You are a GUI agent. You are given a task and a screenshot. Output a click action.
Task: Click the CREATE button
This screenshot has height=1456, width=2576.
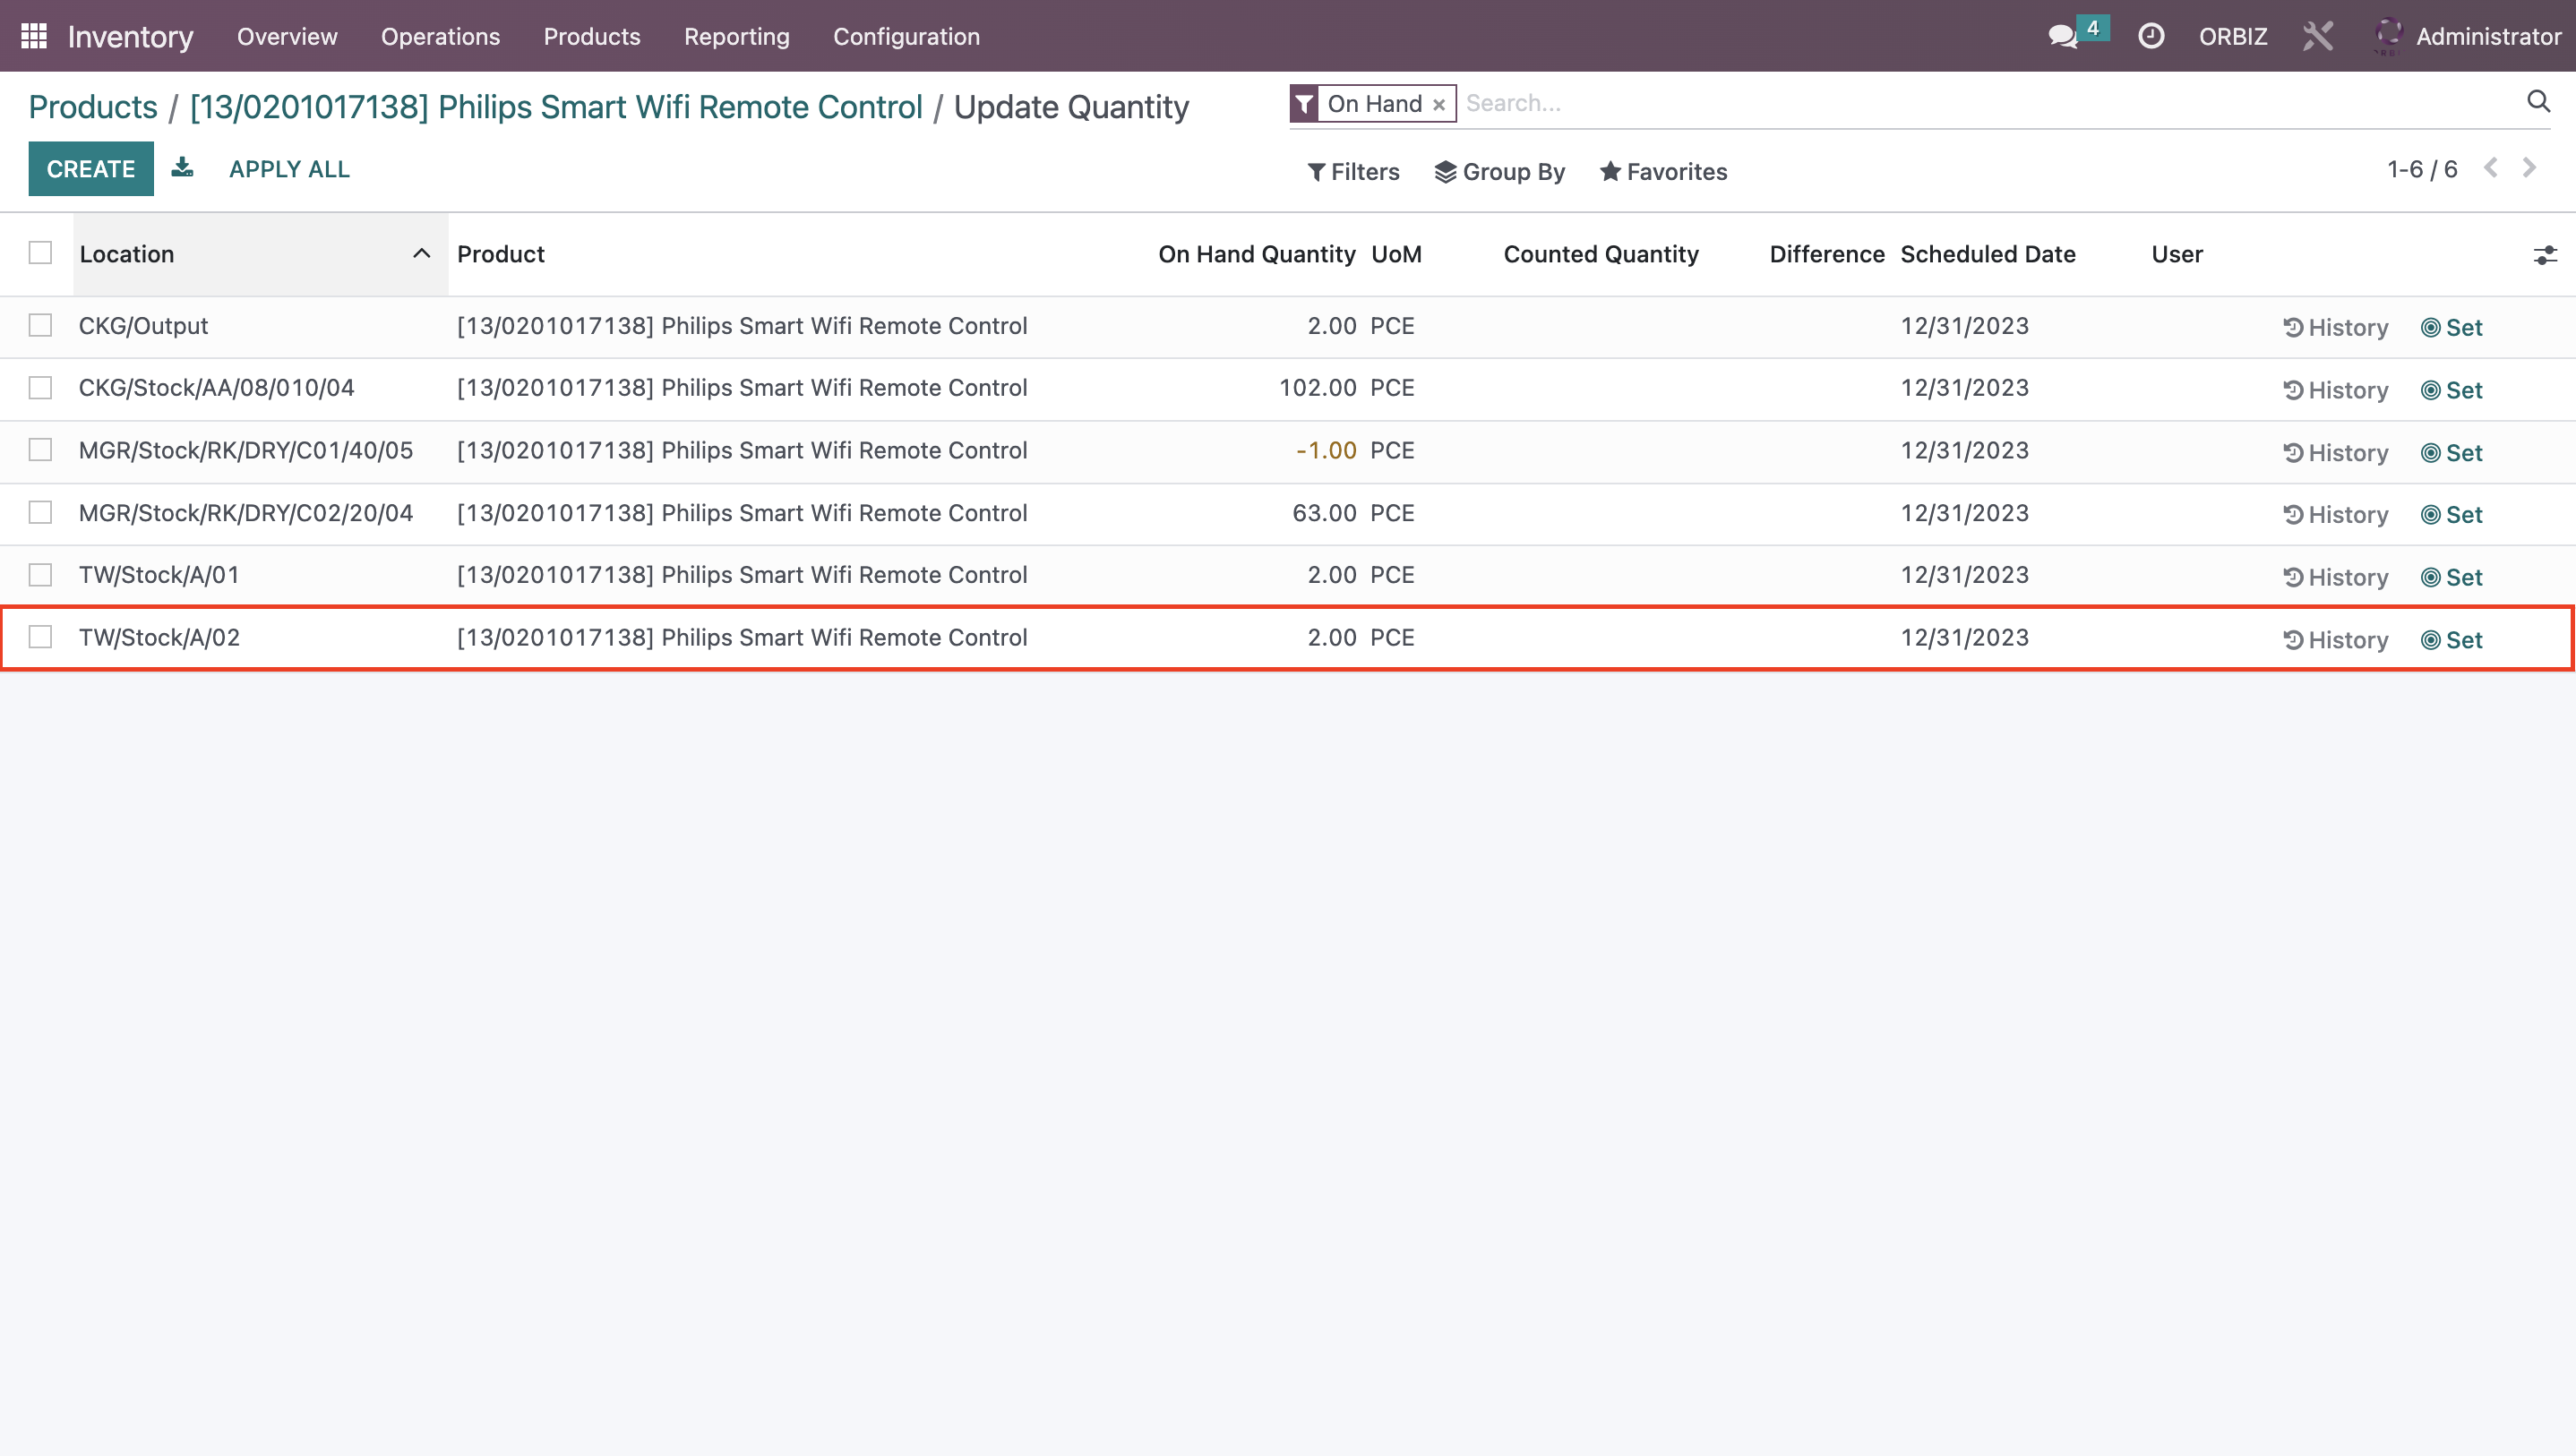point(90,168)
